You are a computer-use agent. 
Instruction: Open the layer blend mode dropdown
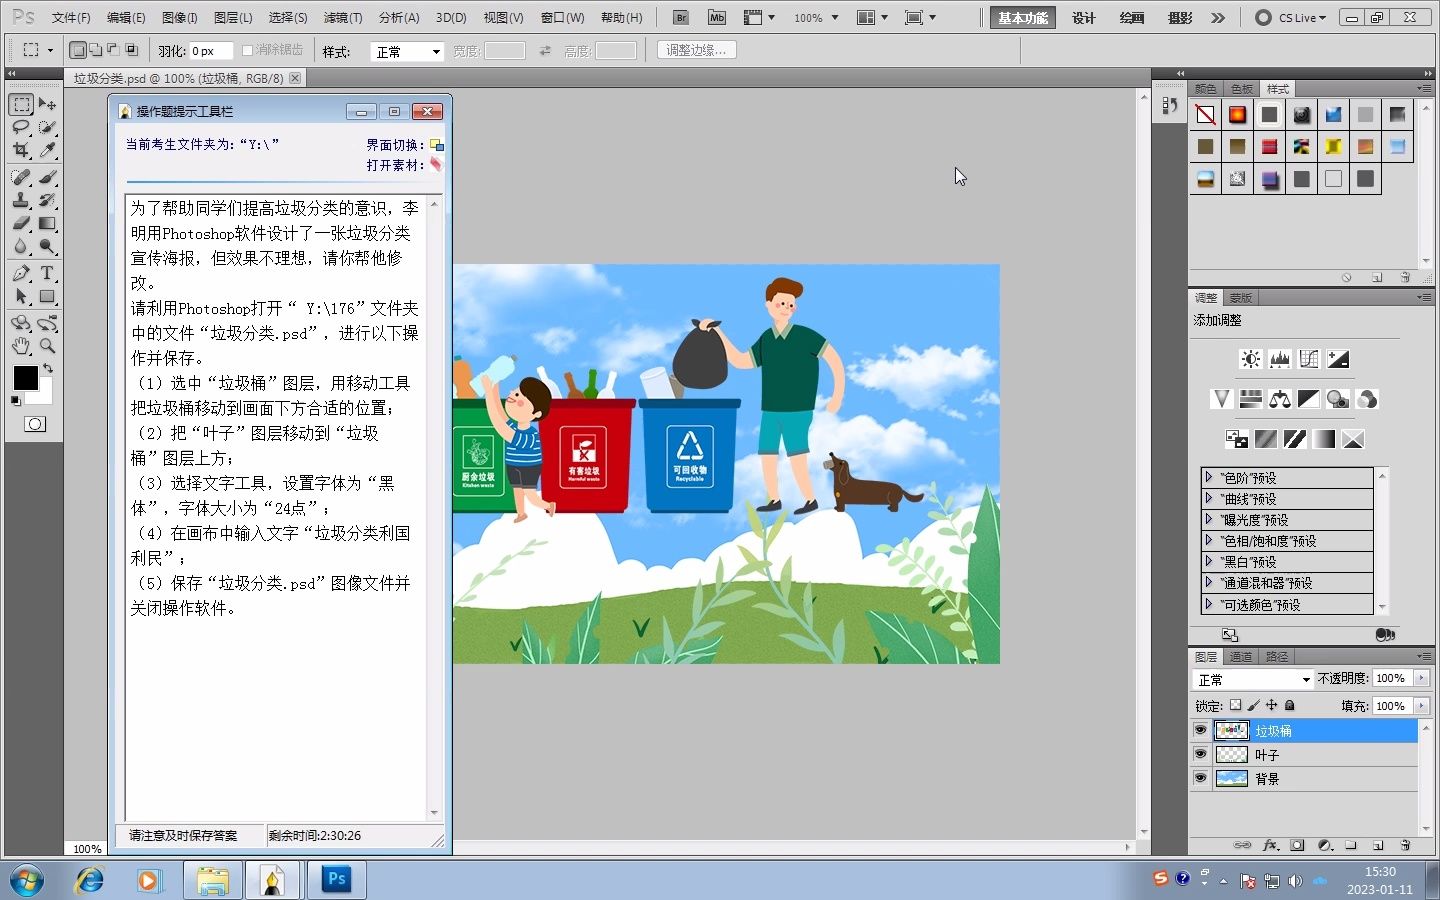pyautogui.click(x=1252, y=678)
